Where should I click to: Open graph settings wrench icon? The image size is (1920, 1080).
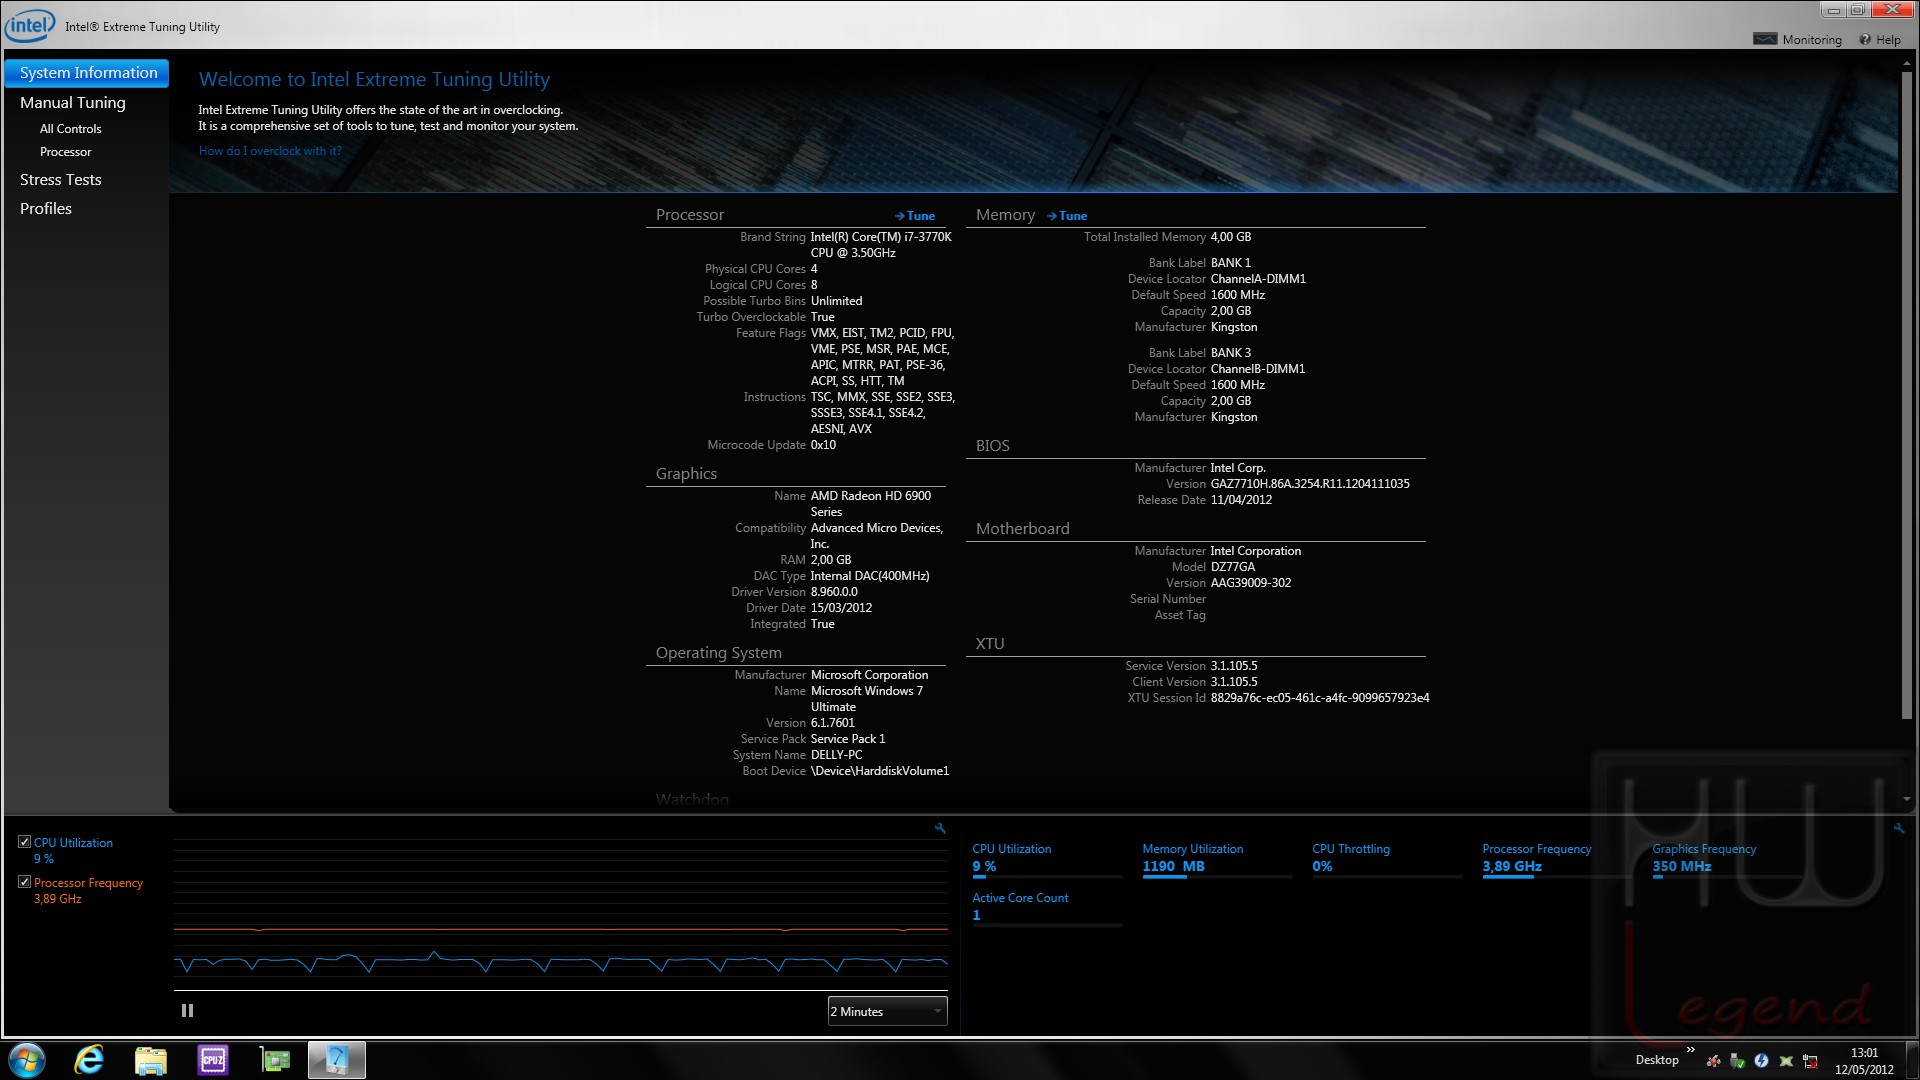coord(940,828)
